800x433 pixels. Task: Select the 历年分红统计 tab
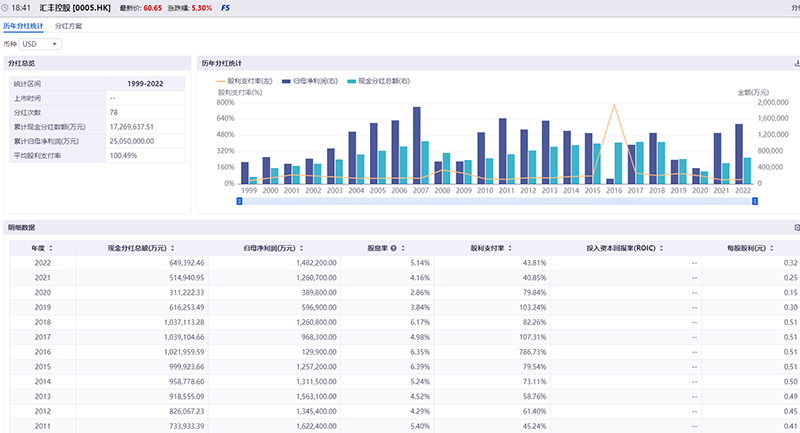tap(24, 25)
